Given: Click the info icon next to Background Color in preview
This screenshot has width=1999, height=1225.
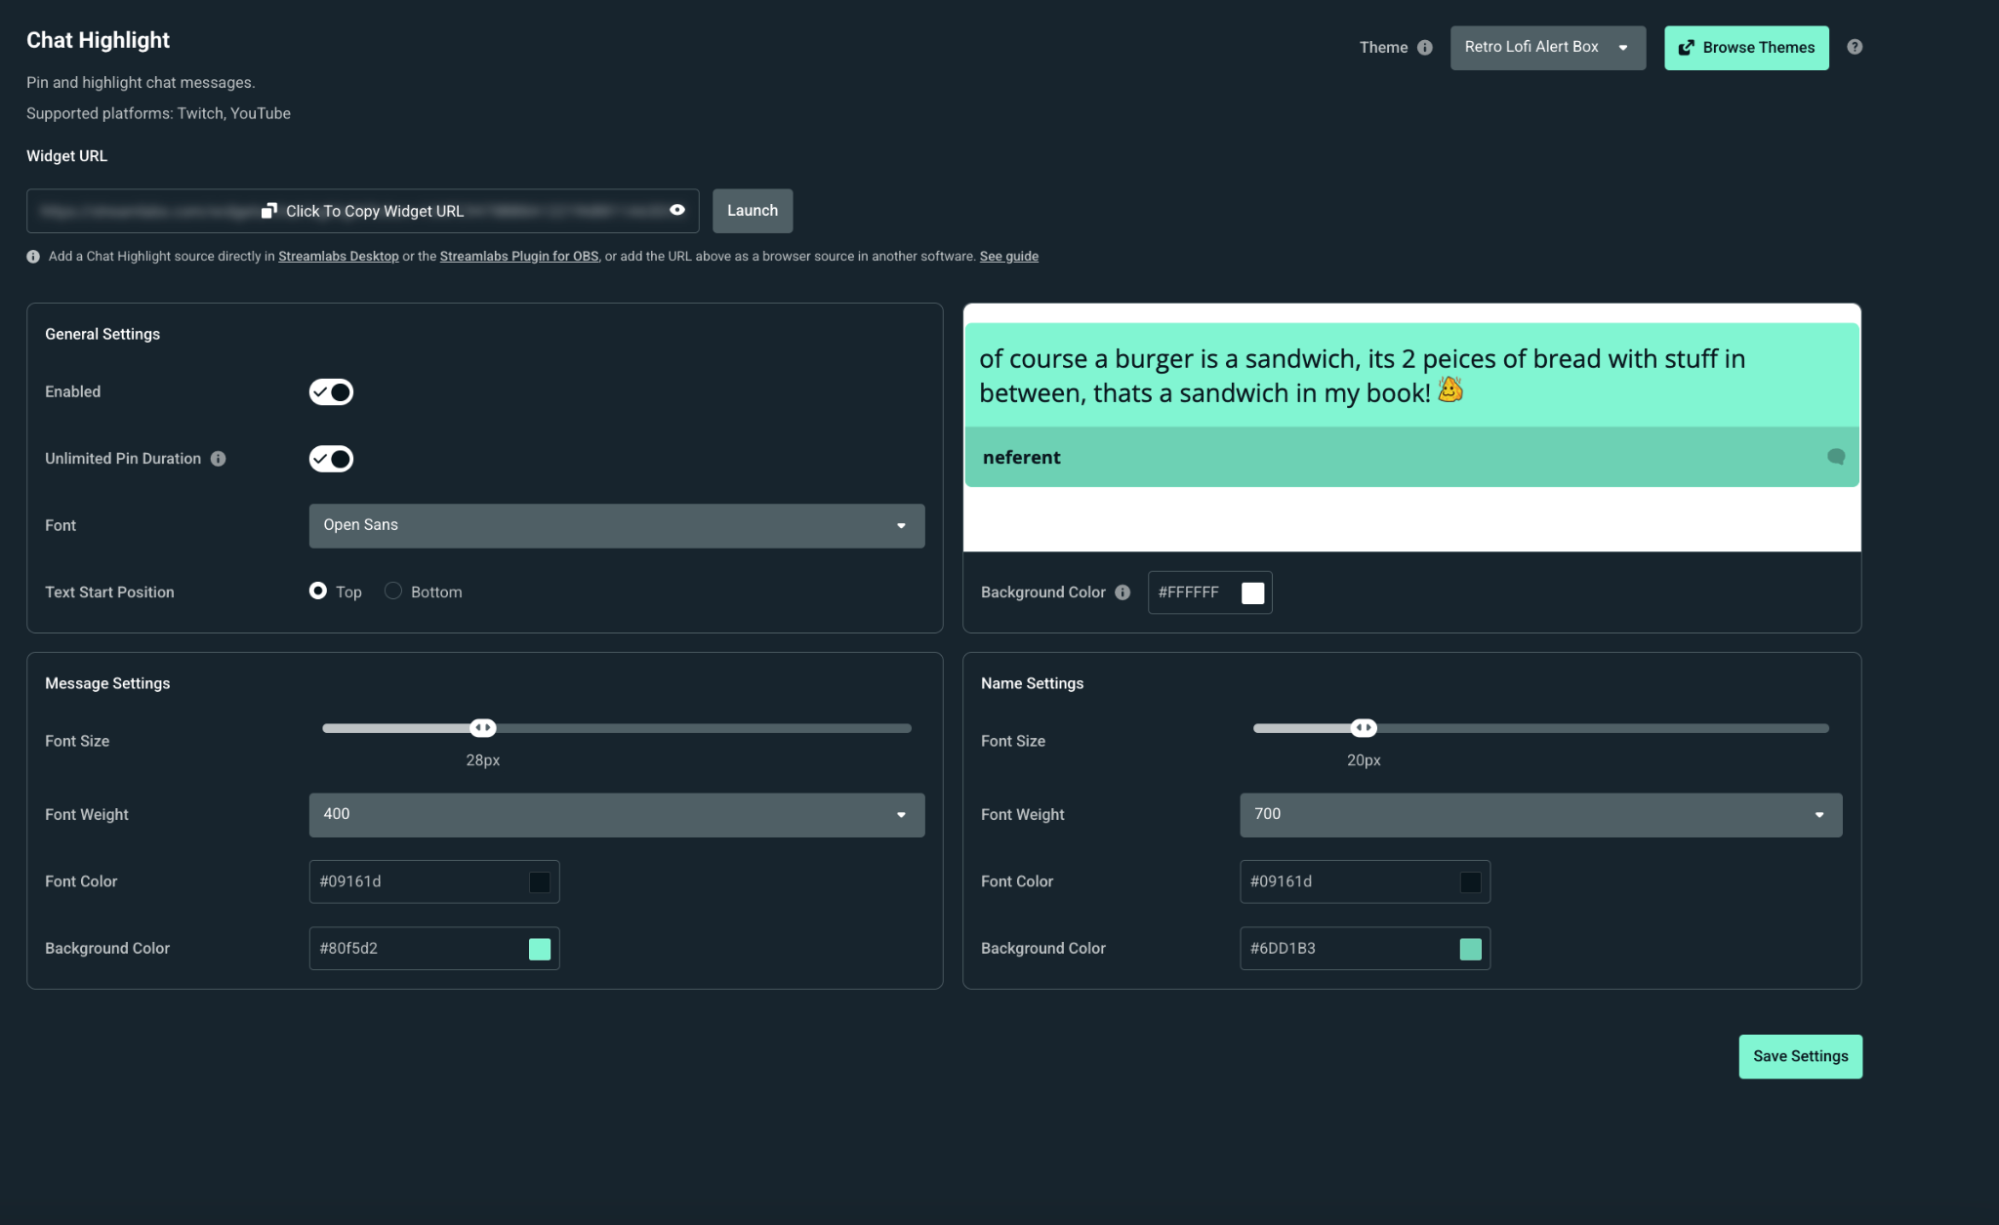Looking at the screenshot, I should click(x=1123, y=592).
